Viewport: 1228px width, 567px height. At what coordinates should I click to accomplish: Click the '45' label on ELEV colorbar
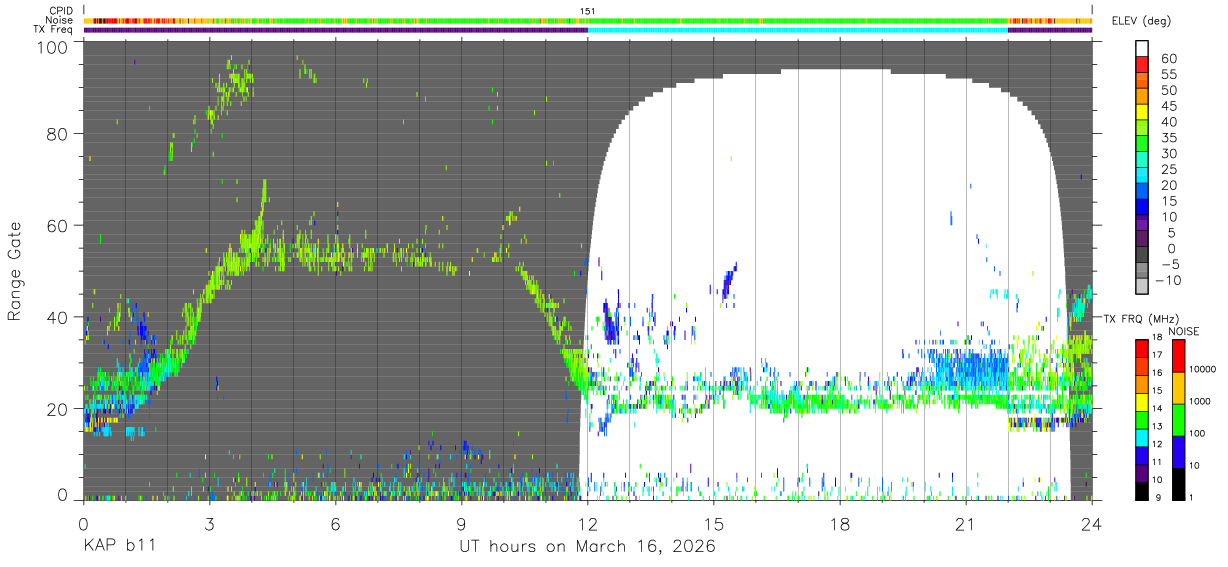coord(1168,107)
